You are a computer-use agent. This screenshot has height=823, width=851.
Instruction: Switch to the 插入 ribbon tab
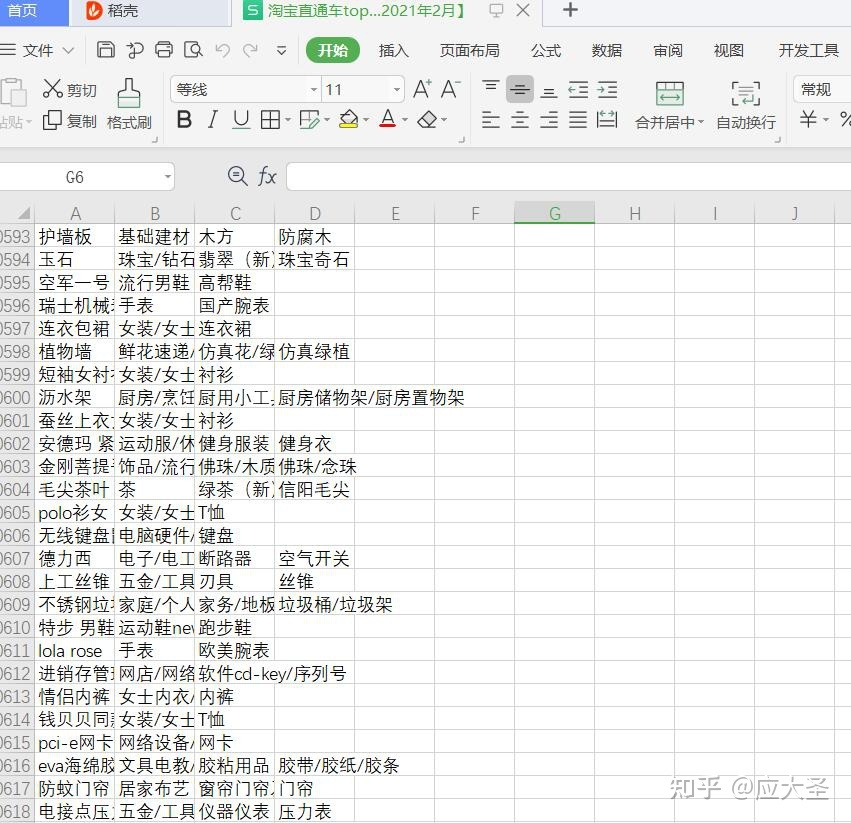(x=393, y=50)
